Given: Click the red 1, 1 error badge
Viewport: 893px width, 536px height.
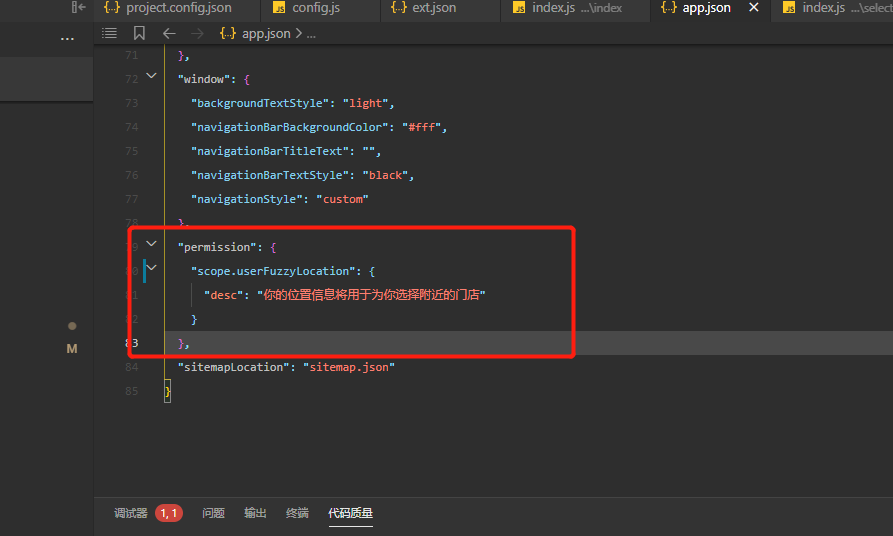Looking at the screenshot, I should pos(169,513).
